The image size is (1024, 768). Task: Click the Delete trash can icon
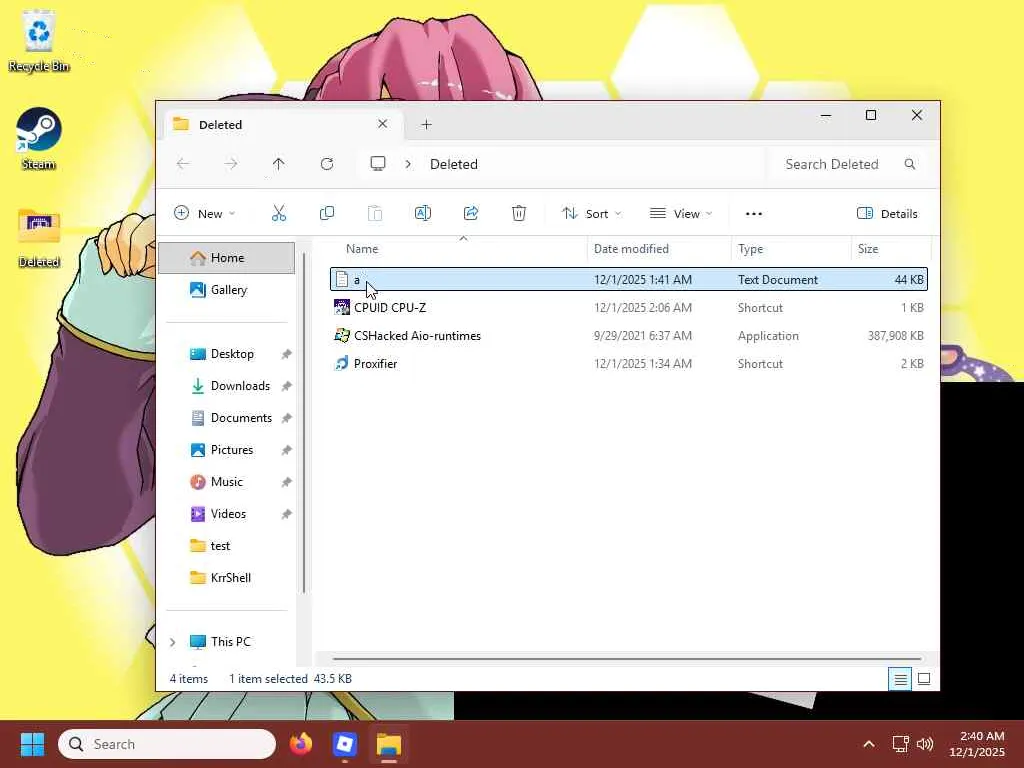(x=519, y=214)
